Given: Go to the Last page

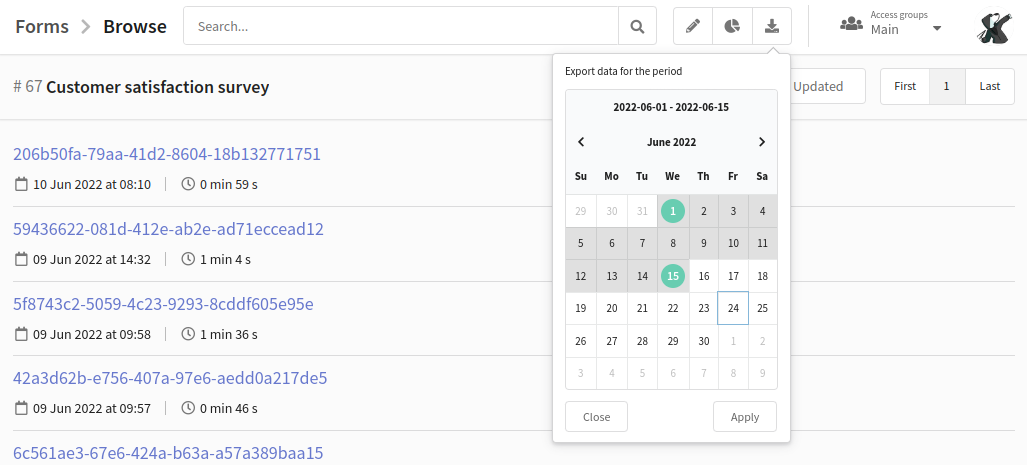Looking at the screenshot, I should click(990, 86).
